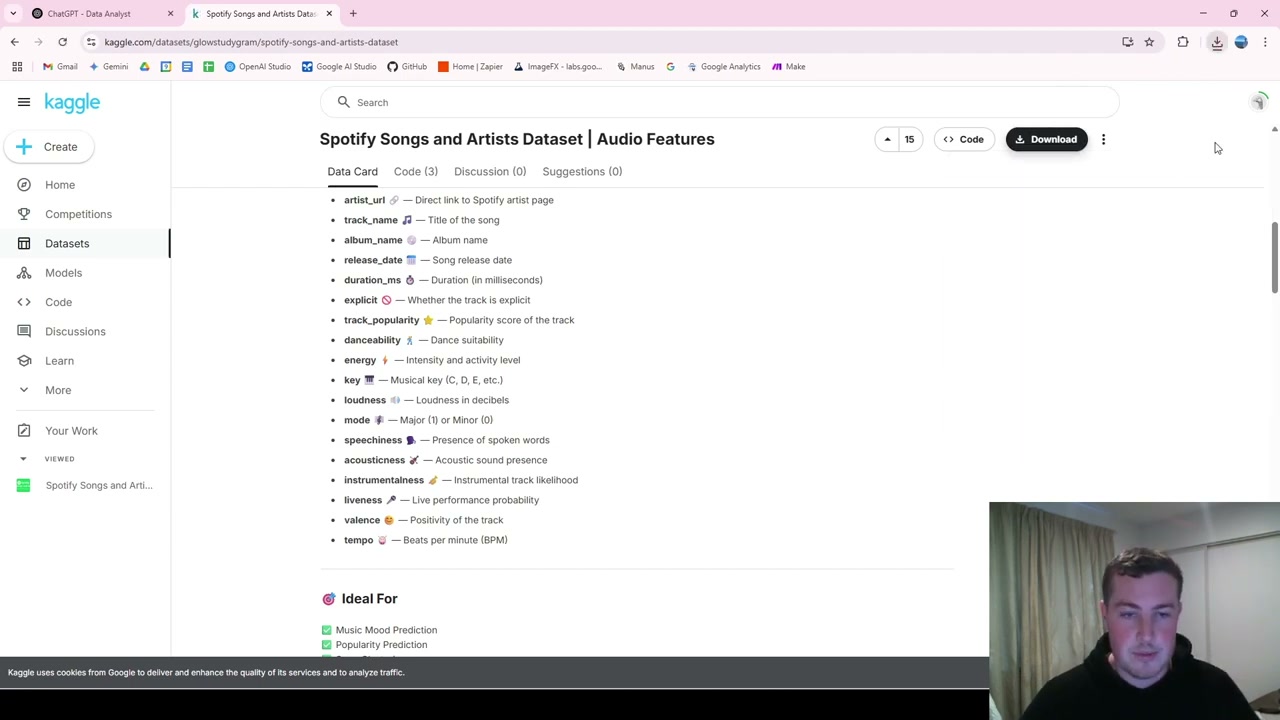Image resolution: width=1280 pixels, height=720 pixels.
Task: Open the apps grid bookmark icon
Action: 17,67
